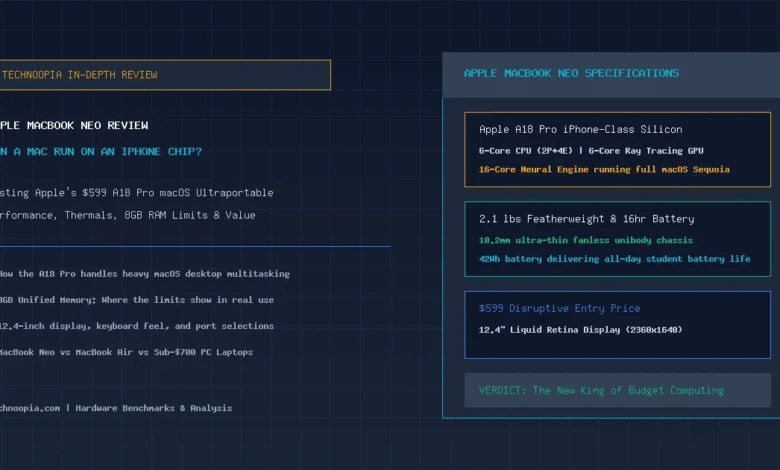Select 'Unified Memory: Where the limits show' line
Image resolution: width=780 pixels, height=470 pixels.
(115, 300)
